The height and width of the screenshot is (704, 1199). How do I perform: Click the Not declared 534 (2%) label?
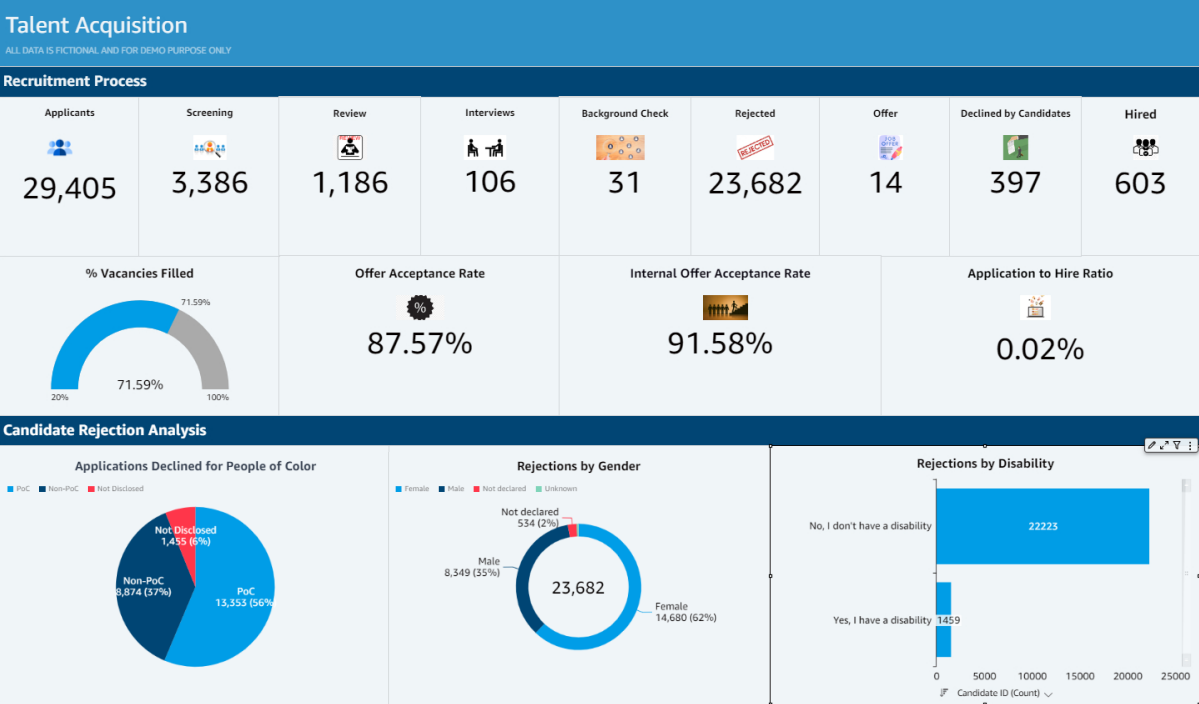pos(530,517)
